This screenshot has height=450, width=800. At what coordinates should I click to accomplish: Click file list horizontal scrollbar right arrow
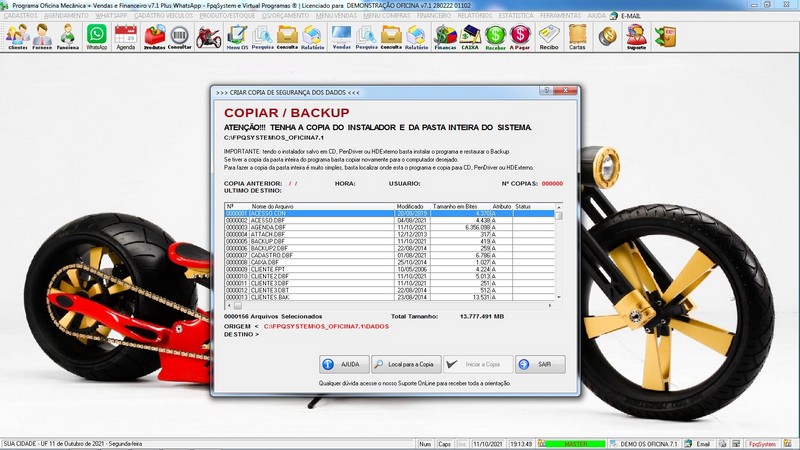[x=550, y=306]
